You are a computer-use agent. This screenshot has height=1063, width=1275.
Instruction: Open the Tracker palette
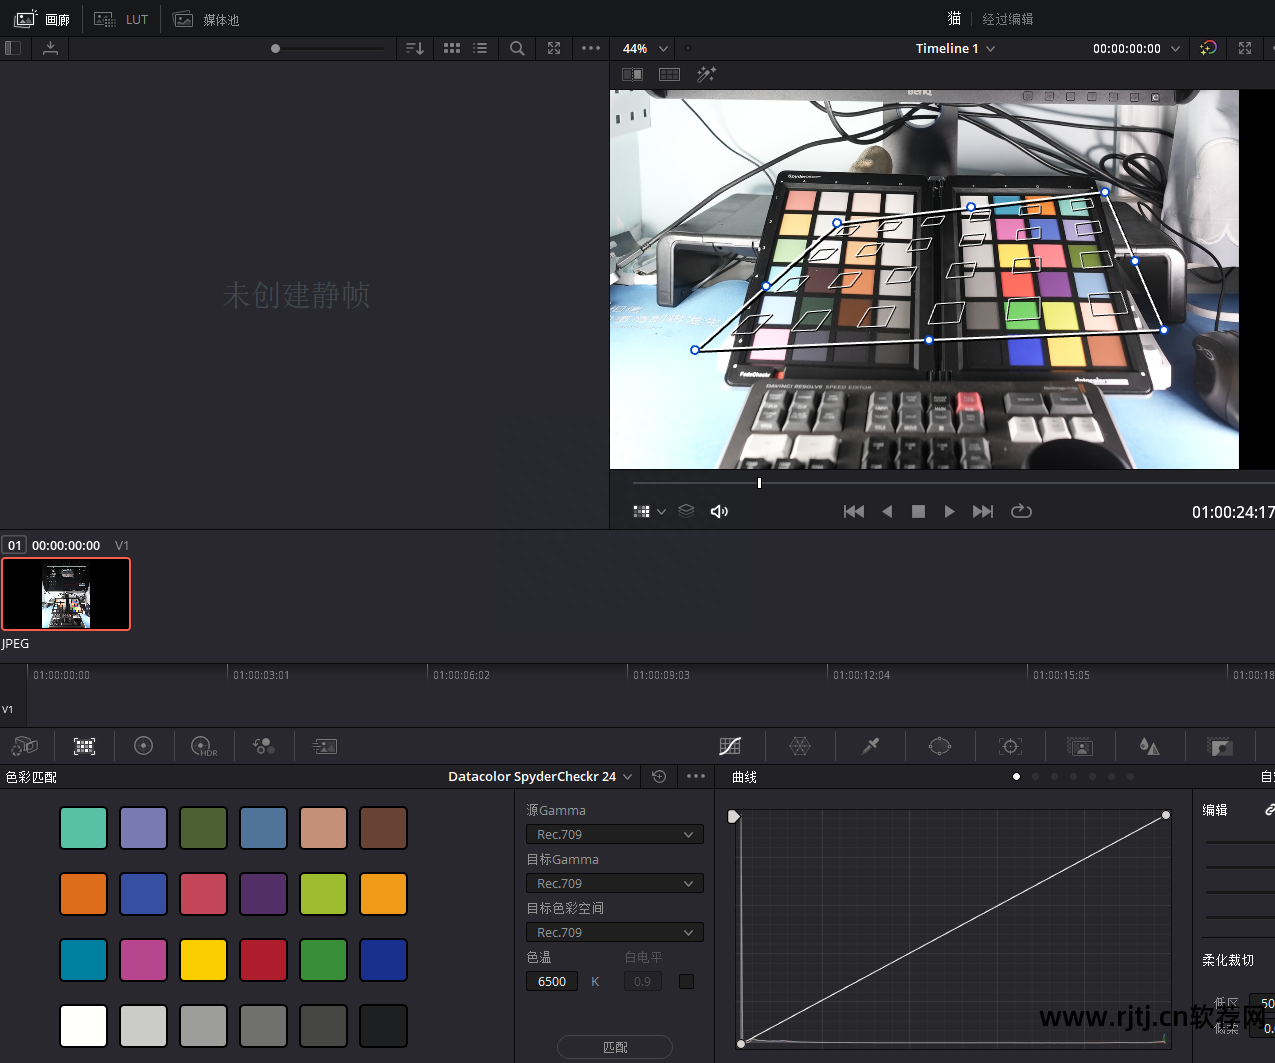(x=1010, y=746)
